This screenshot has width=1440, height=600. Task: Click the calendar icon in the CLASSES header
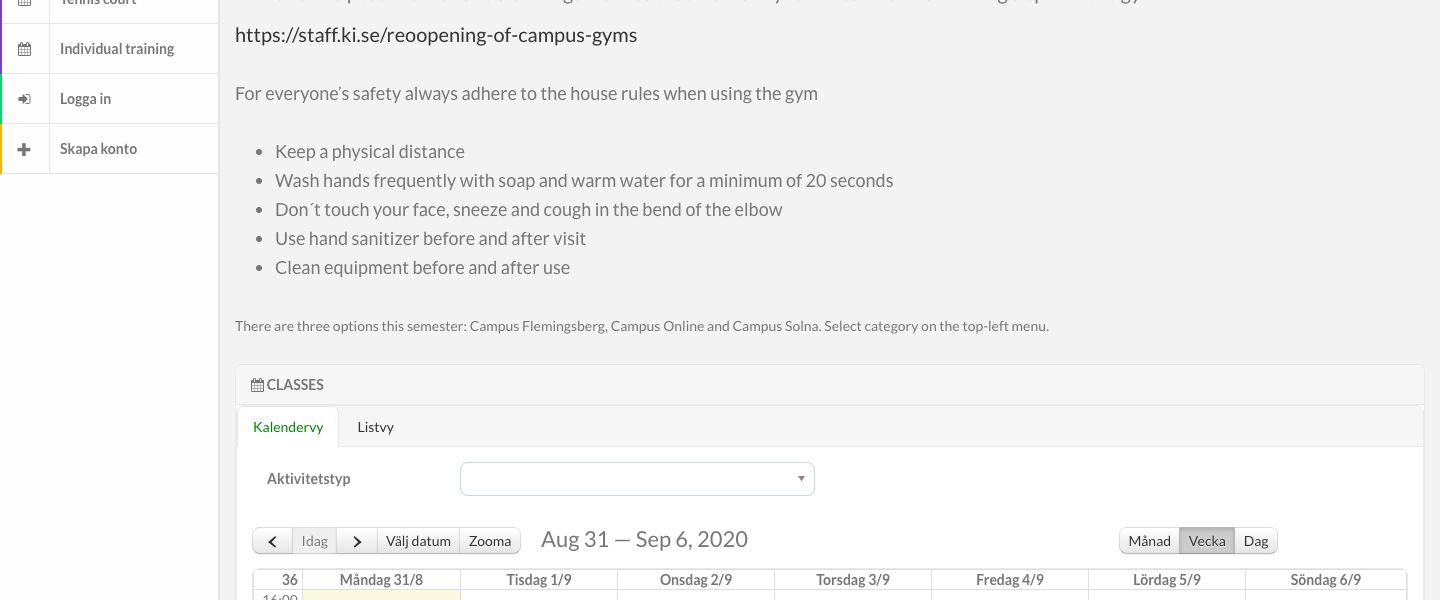(x=257, y=385)
